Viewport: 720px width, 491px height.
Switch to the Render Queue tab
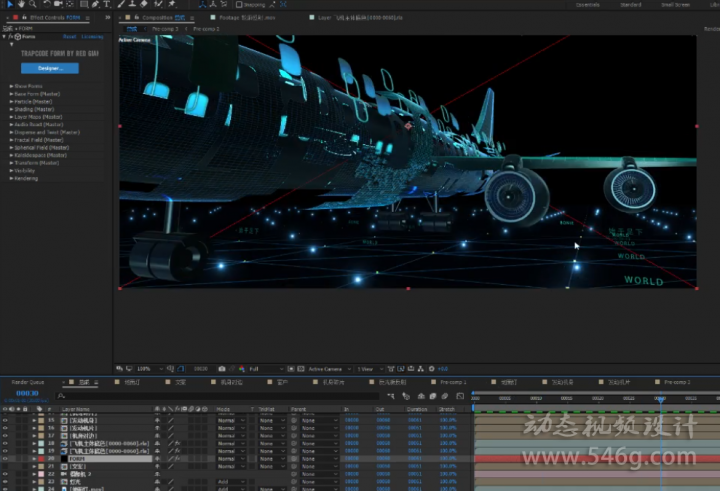(x=28, y=382)
